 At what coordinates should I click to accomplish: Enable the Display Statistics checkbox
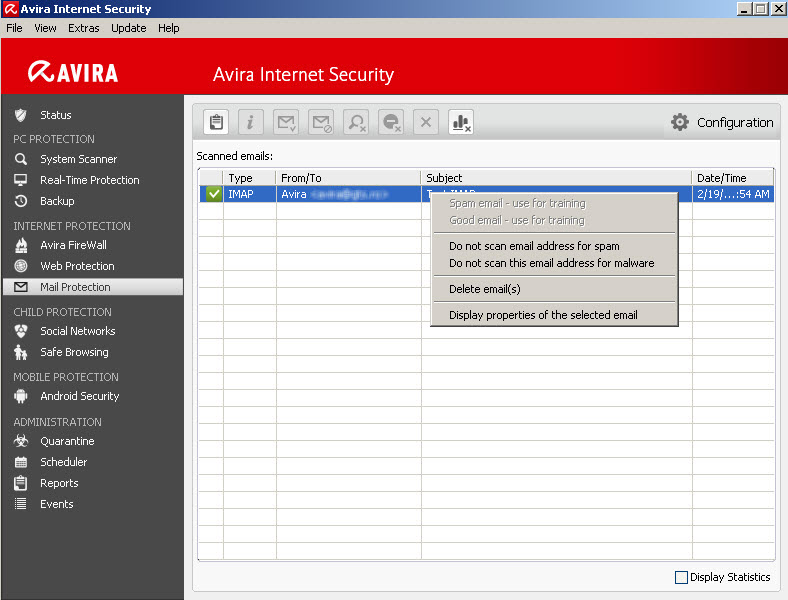coord(681,577)
